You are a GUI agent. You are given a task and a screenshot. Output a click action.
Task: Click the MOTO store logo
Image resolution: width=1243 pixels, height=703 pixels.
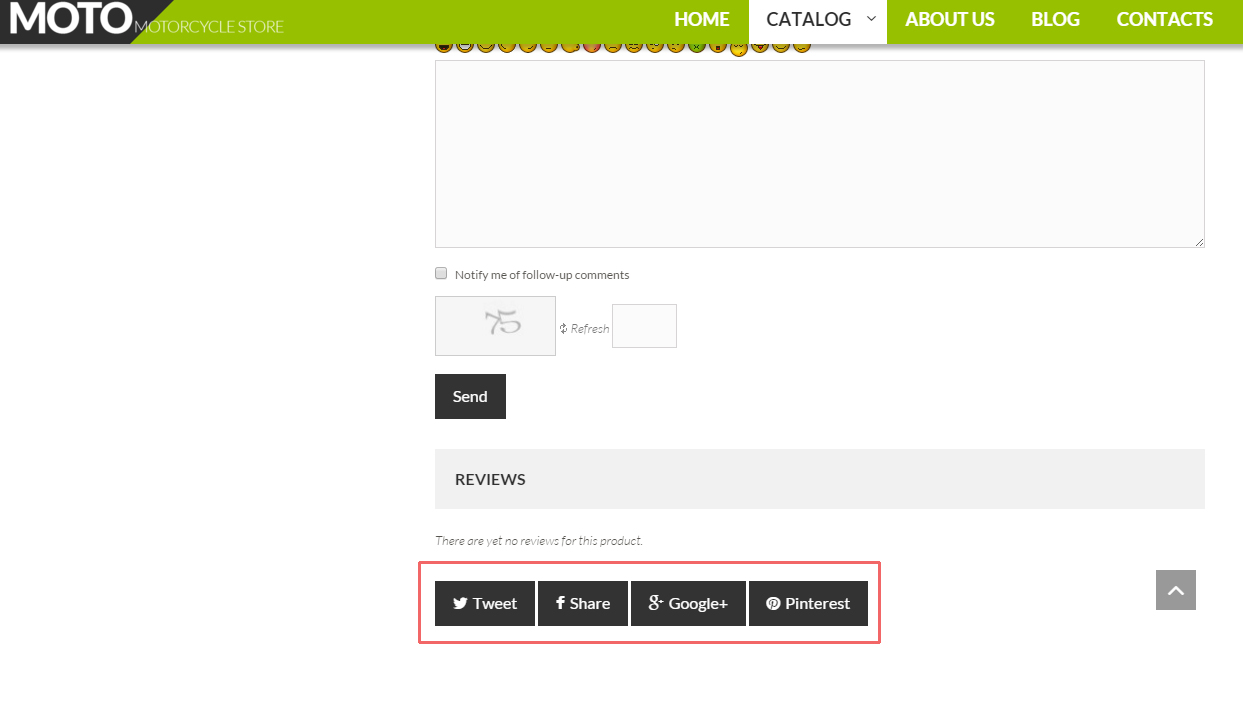146,19
